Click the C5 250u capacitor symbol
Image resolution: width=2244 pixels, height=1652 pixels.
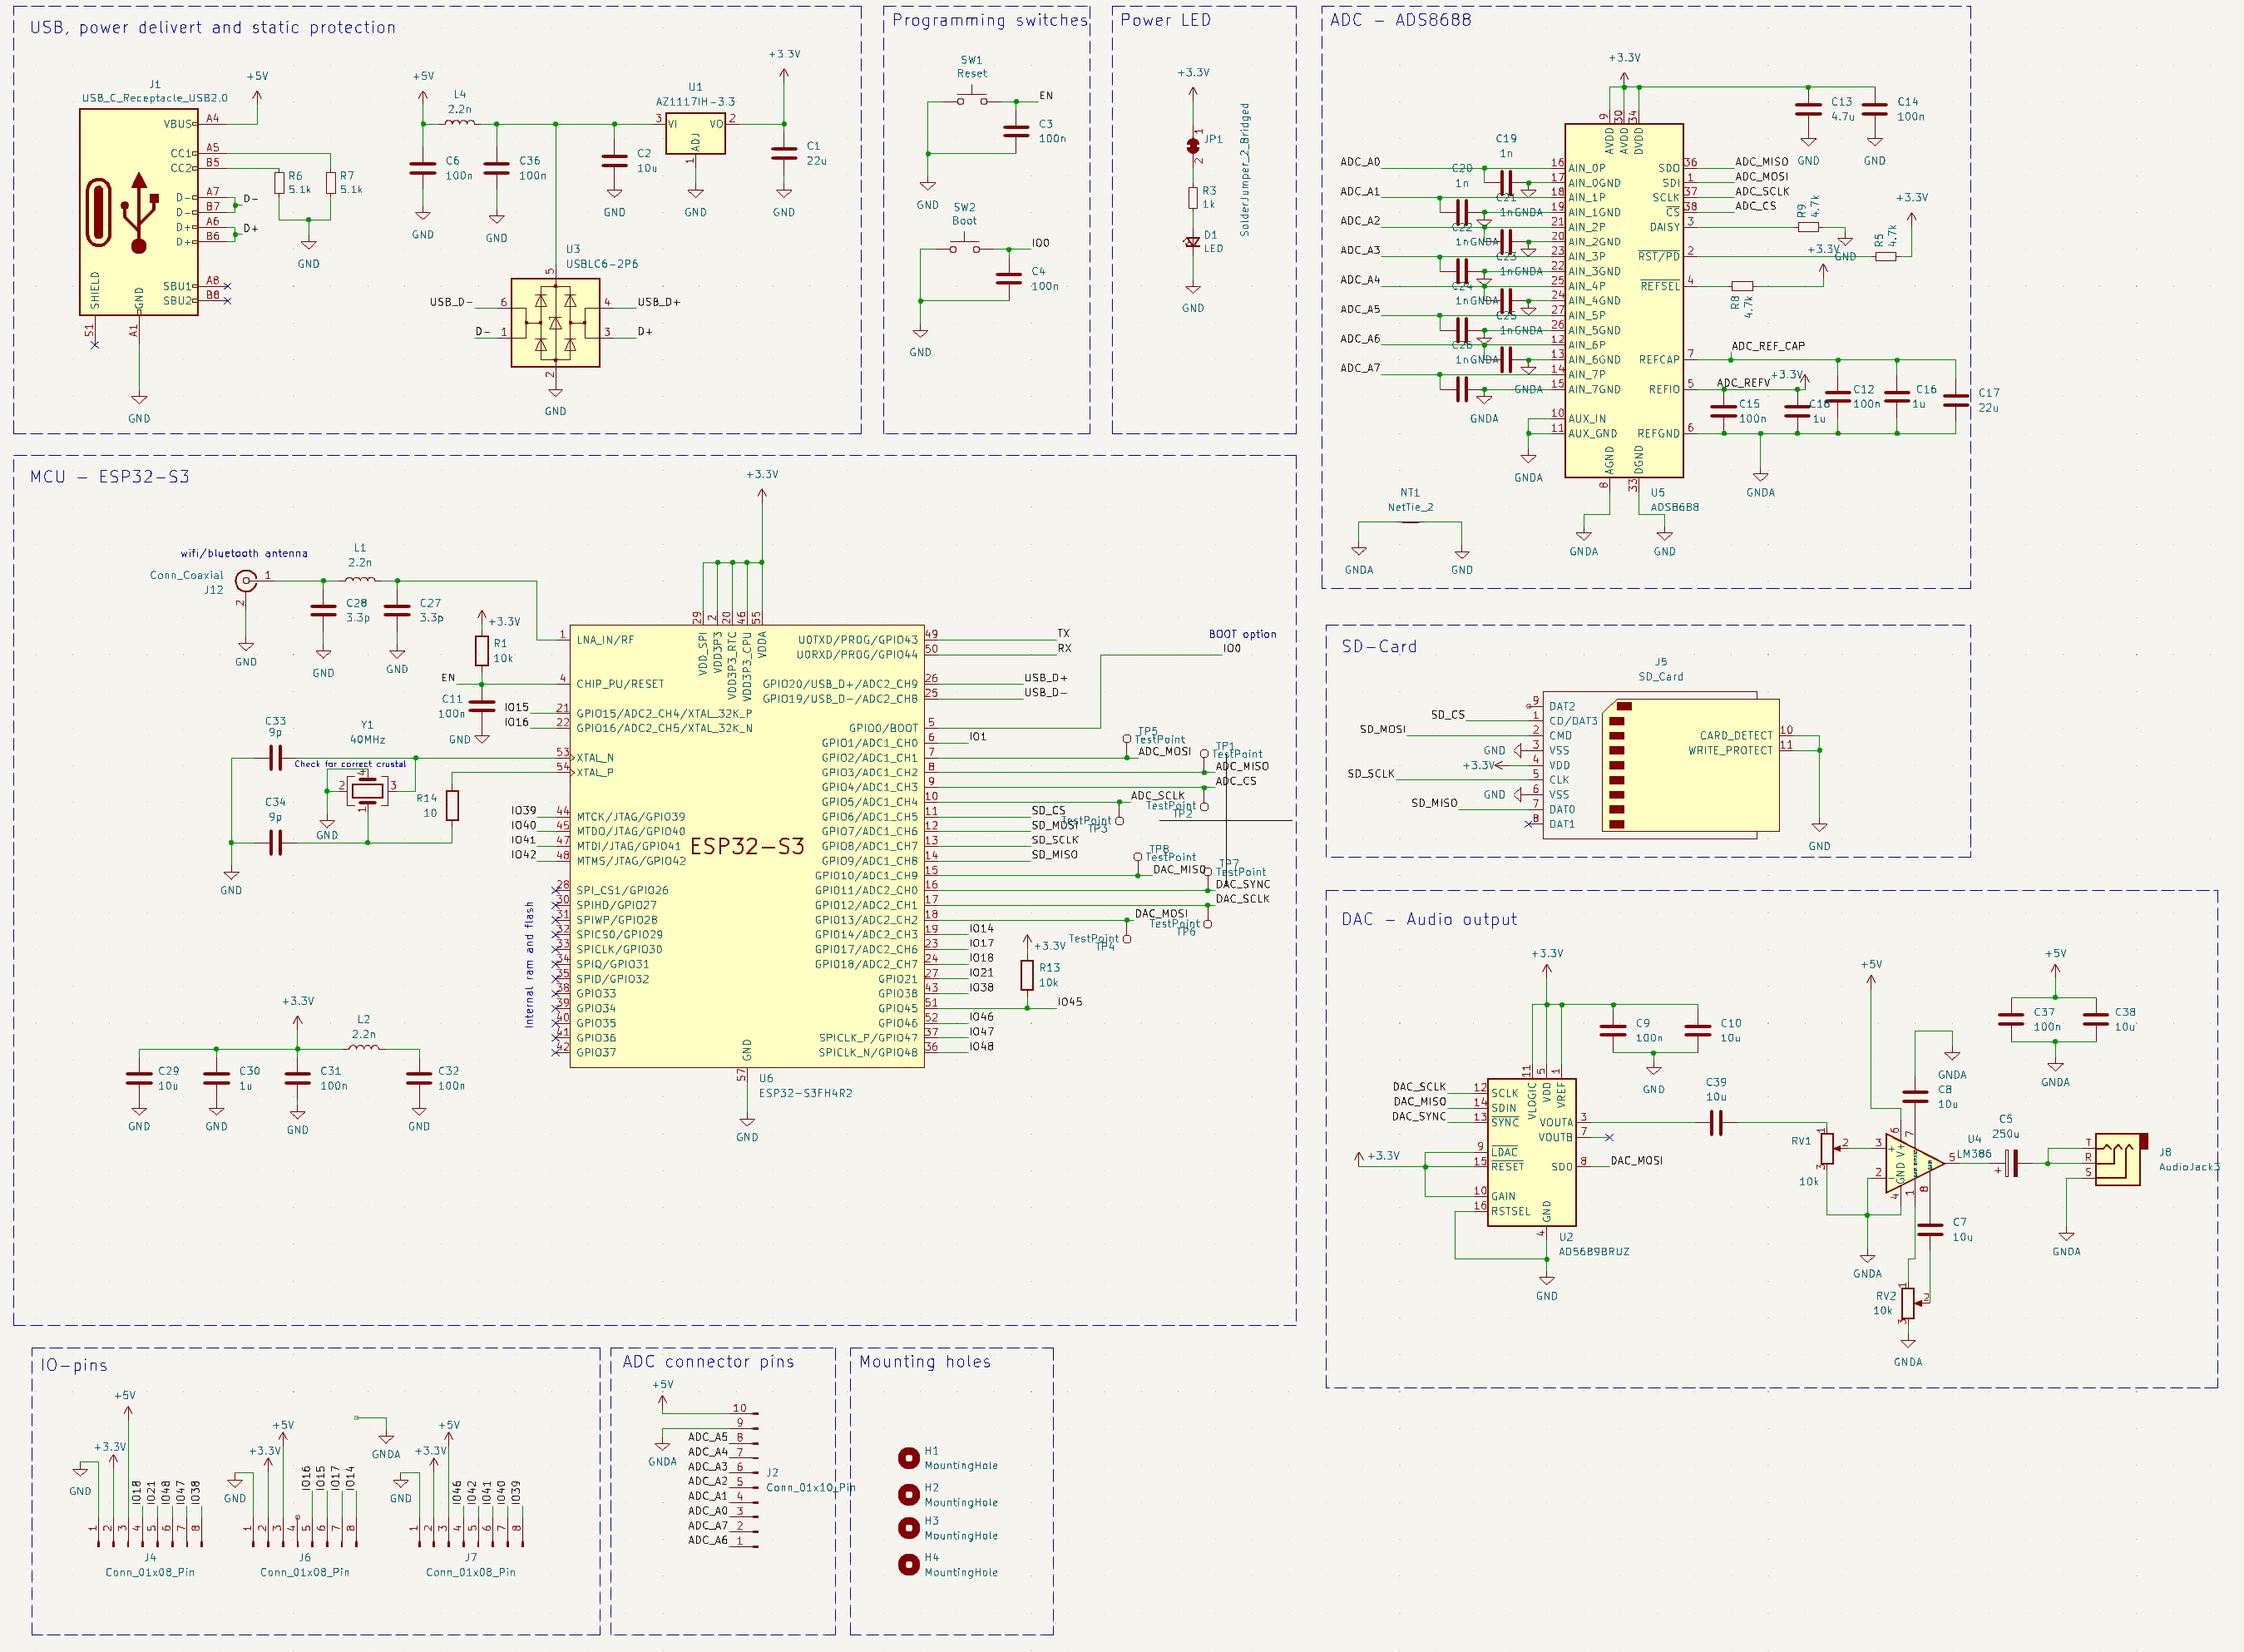point(2012,1163)
